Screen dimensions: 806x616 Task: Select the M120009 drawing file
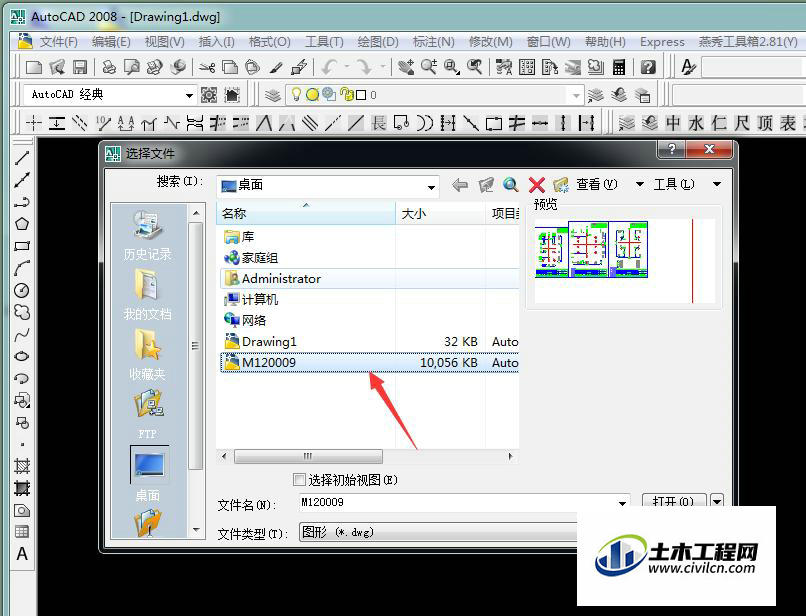pos(369,363)
